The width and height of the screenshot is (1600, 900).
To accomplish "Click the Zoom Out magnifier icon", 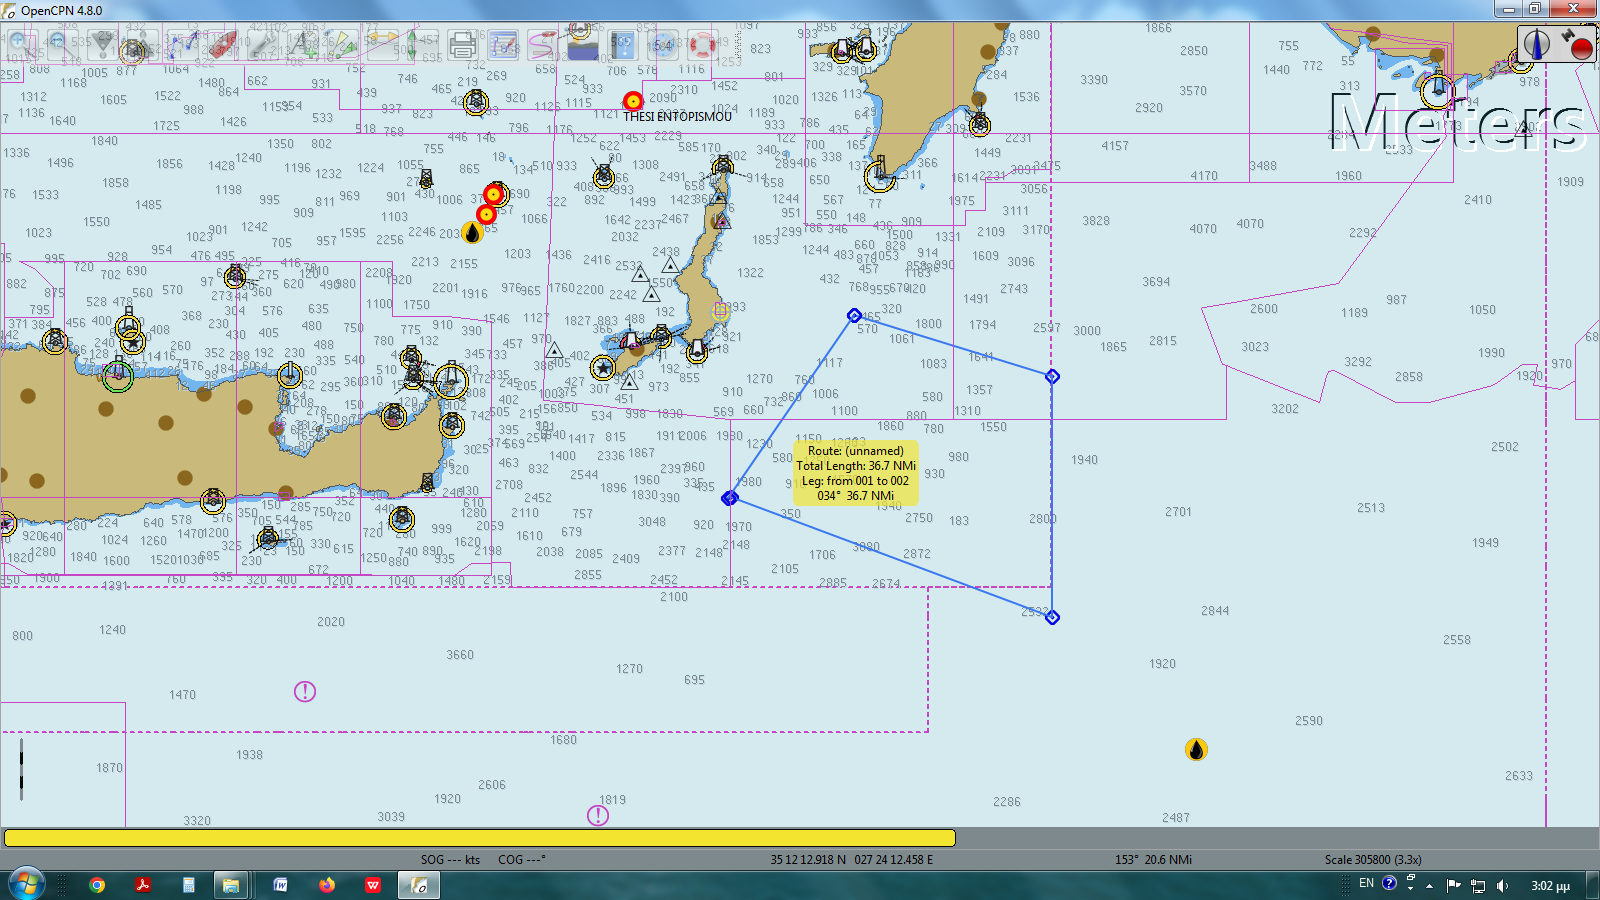I will tap(58, 44).
